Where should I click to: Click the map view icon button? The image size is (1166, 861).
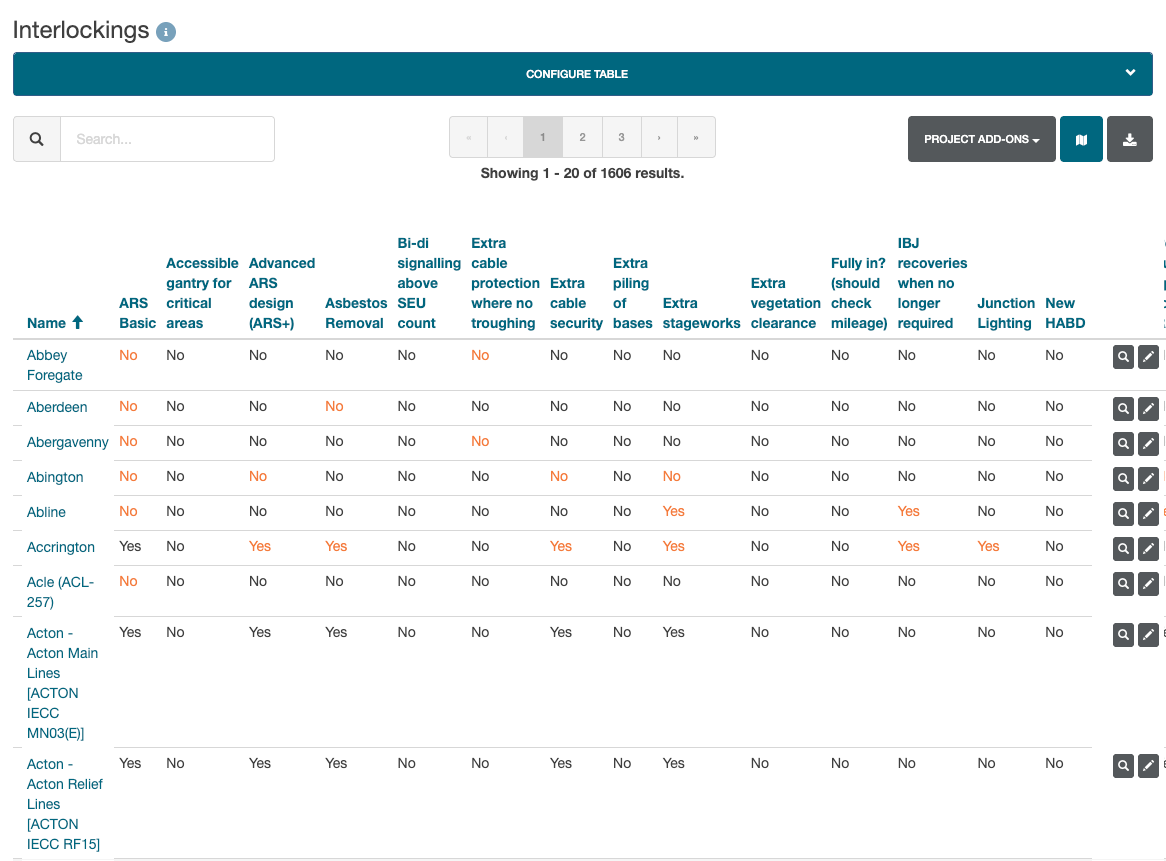[1081, 139]
